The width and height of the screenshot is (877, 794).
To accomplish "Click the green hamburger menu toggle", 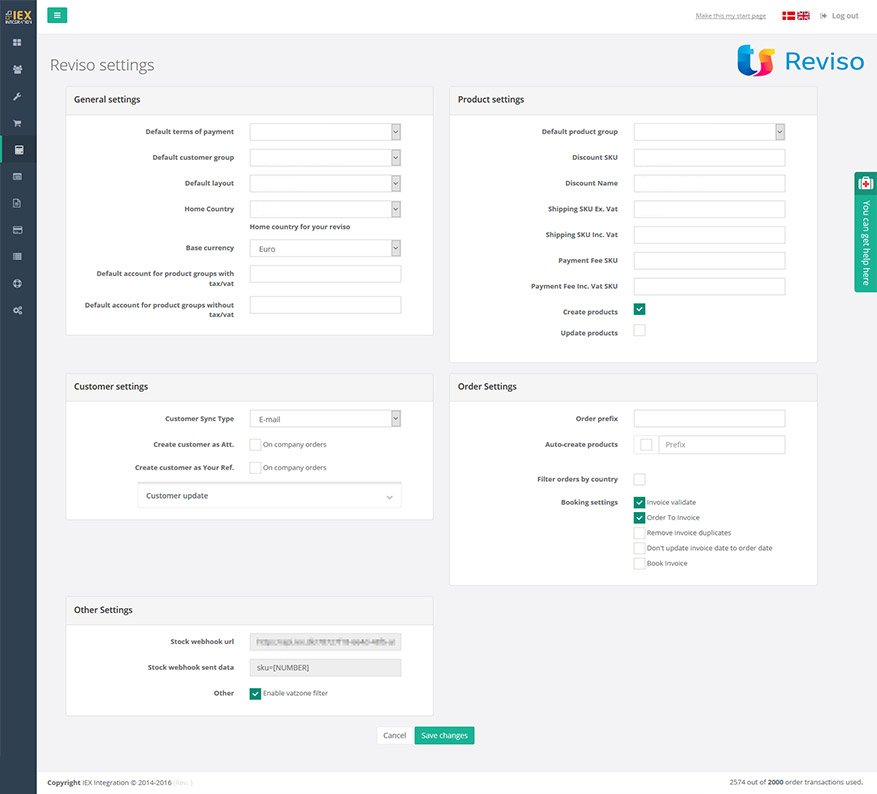I will point(57,15).
